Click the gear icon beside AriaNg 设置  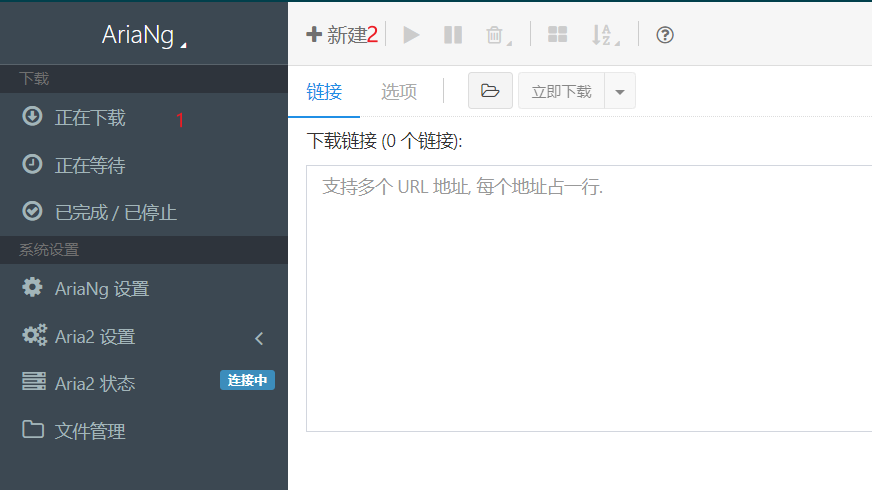pos(32,287)
